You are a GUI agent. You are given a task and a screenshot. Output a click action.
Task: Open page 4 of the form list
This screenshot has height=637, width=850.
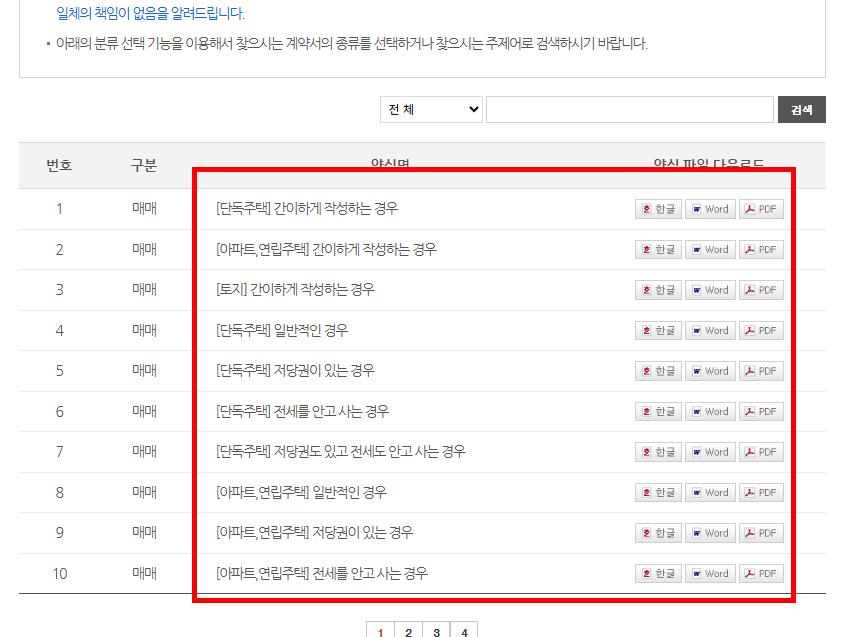(x=464, y=631)
